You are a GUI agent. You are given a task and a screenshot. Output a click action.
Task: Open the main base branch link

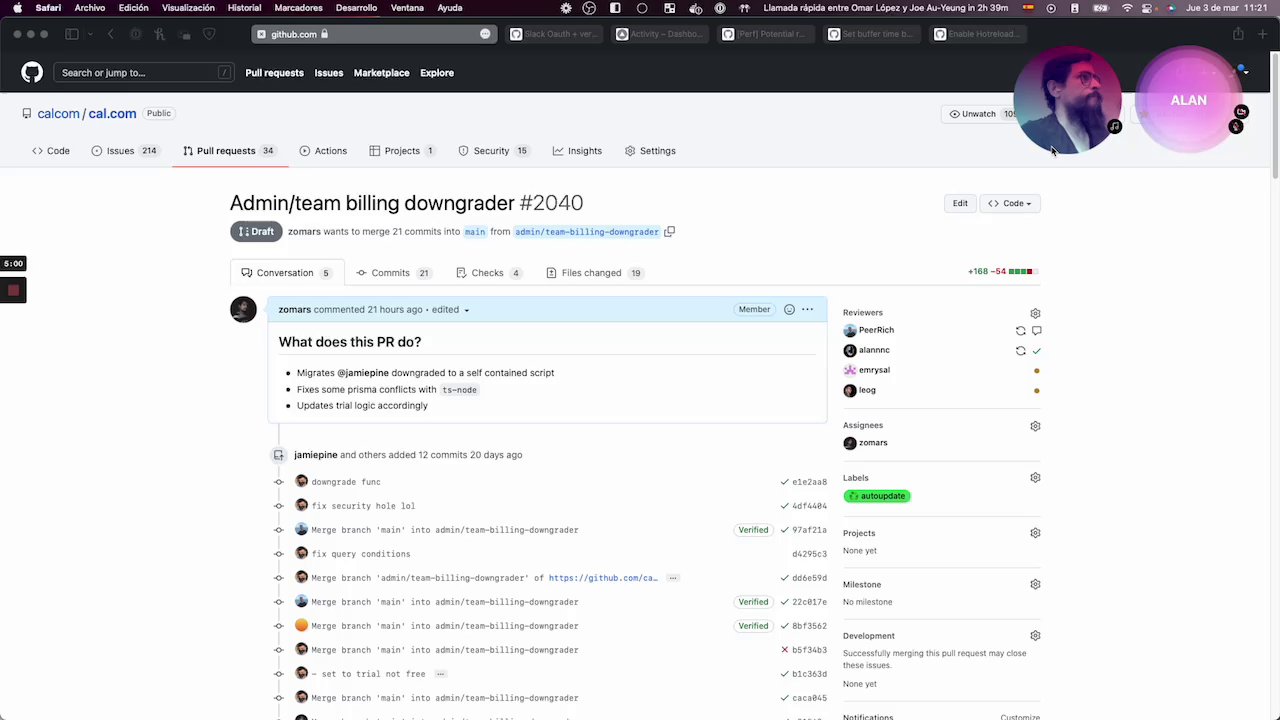tap(475, 232)
